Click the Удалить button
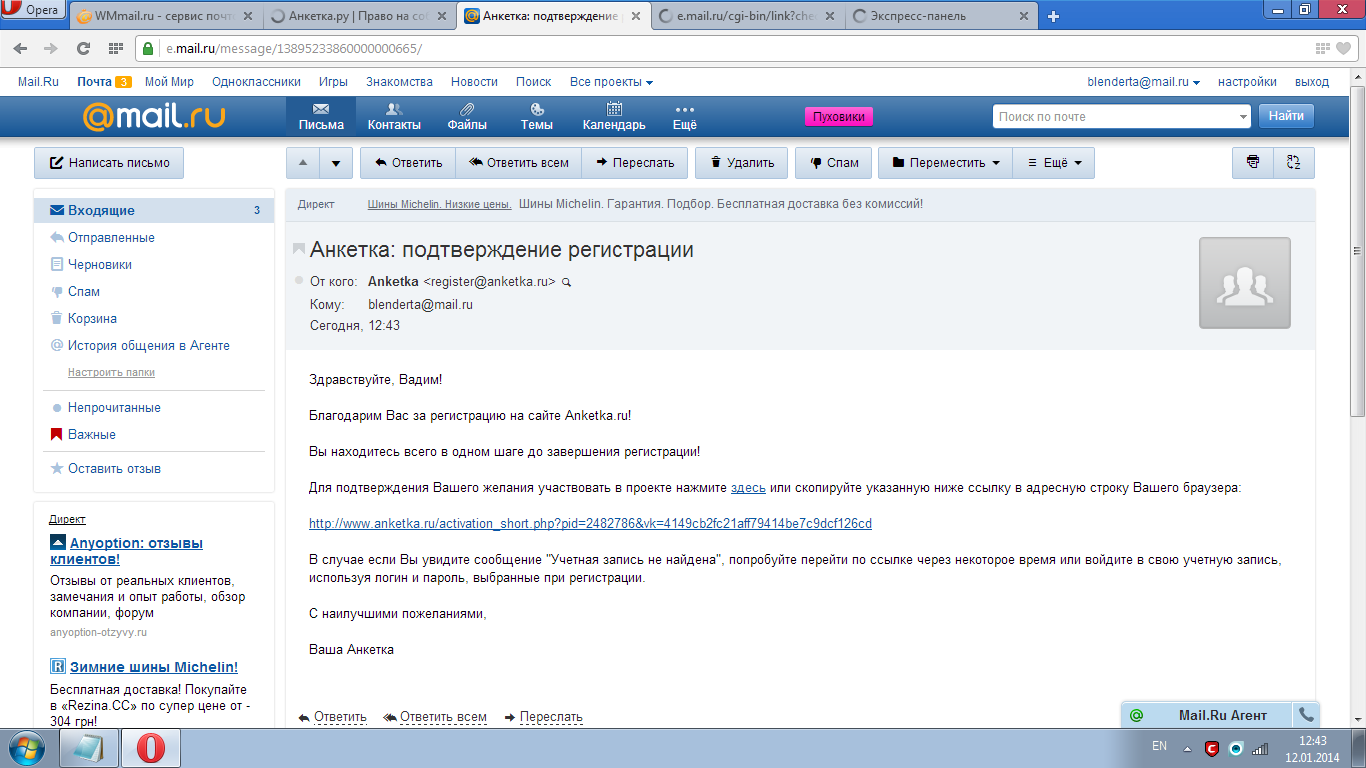 click(x=741, y=163)
